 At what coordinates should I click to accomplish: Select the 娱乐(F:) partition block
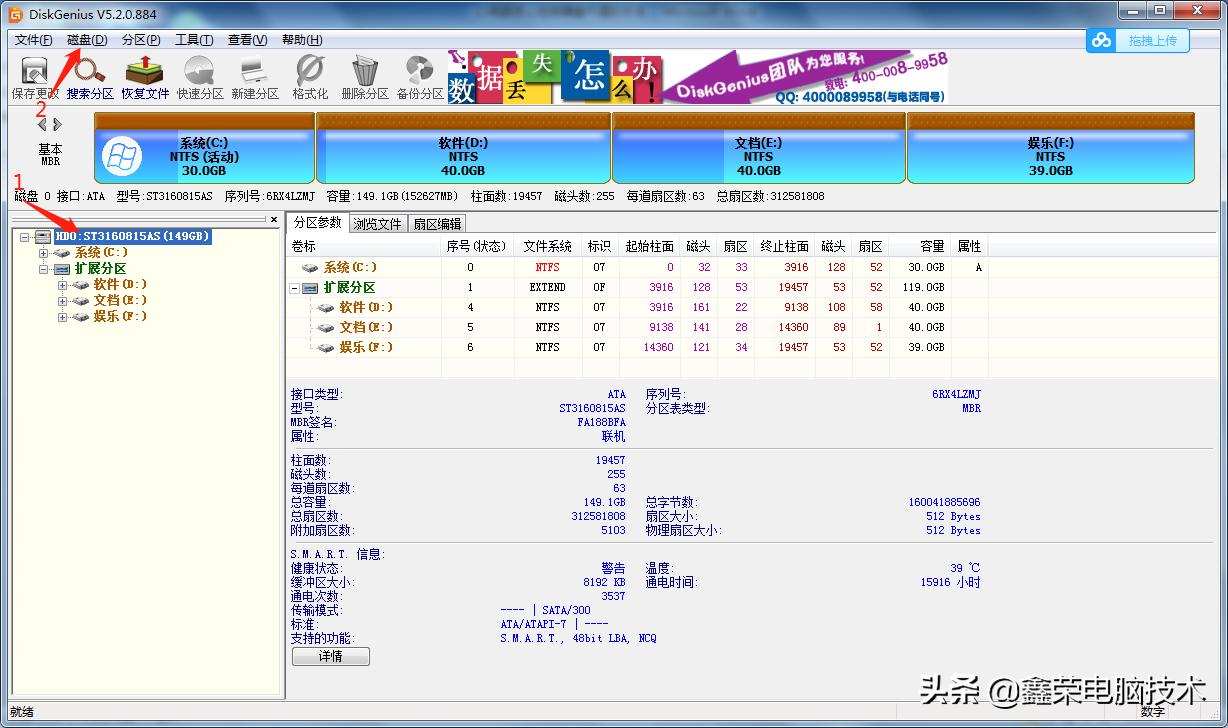coord(1048,148)
